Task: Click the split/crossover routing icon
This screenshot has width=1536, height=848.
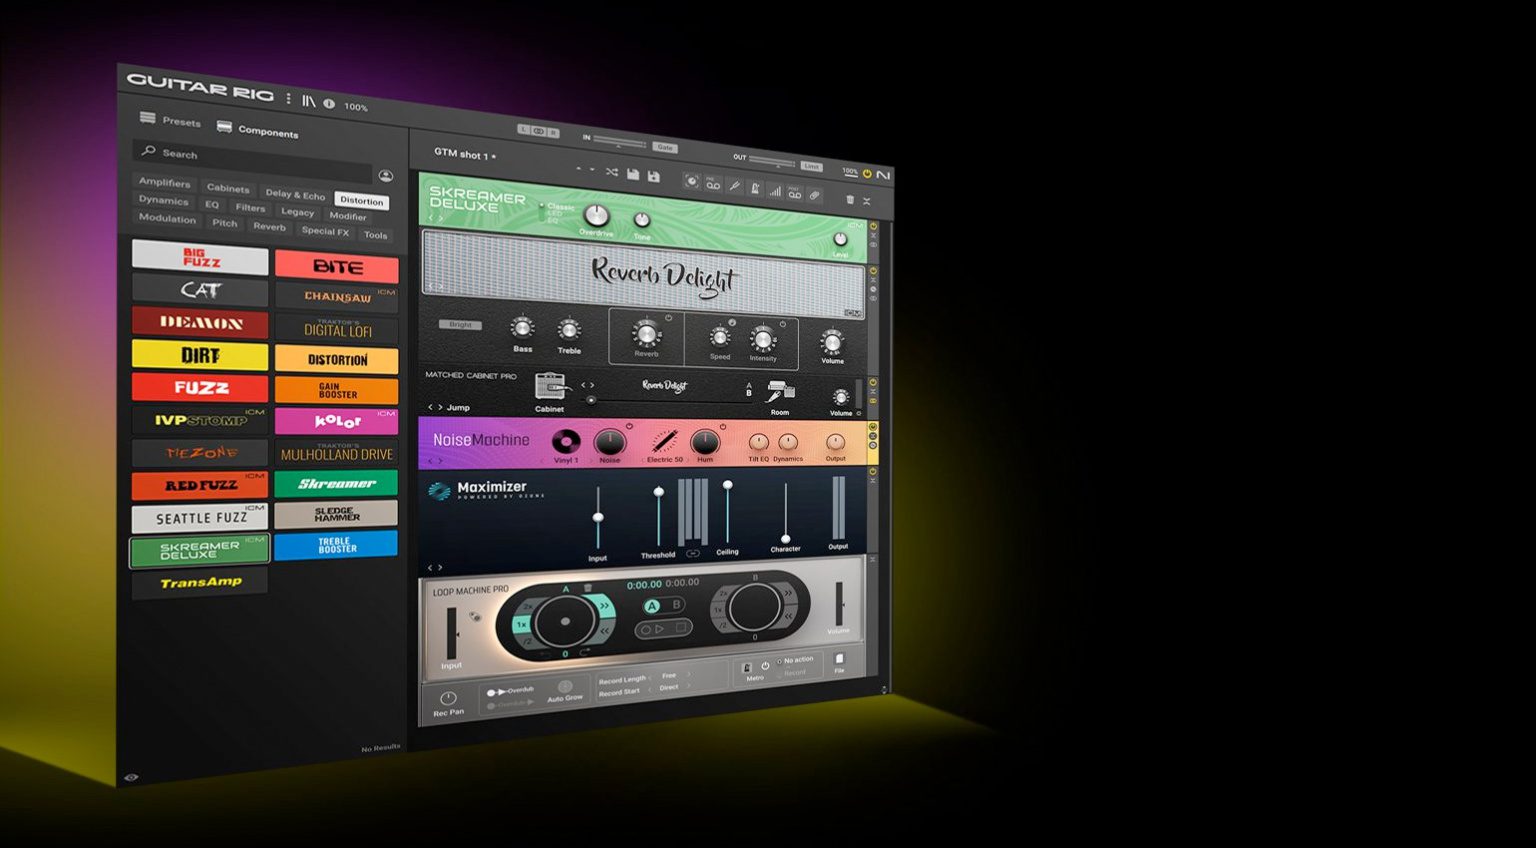Action: (612, 170)
